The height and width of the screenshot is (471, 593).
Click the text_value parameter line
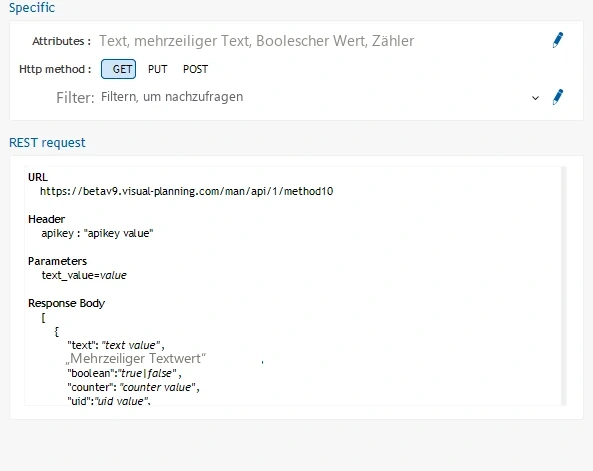pyautogui.click(x=84, y=275)
